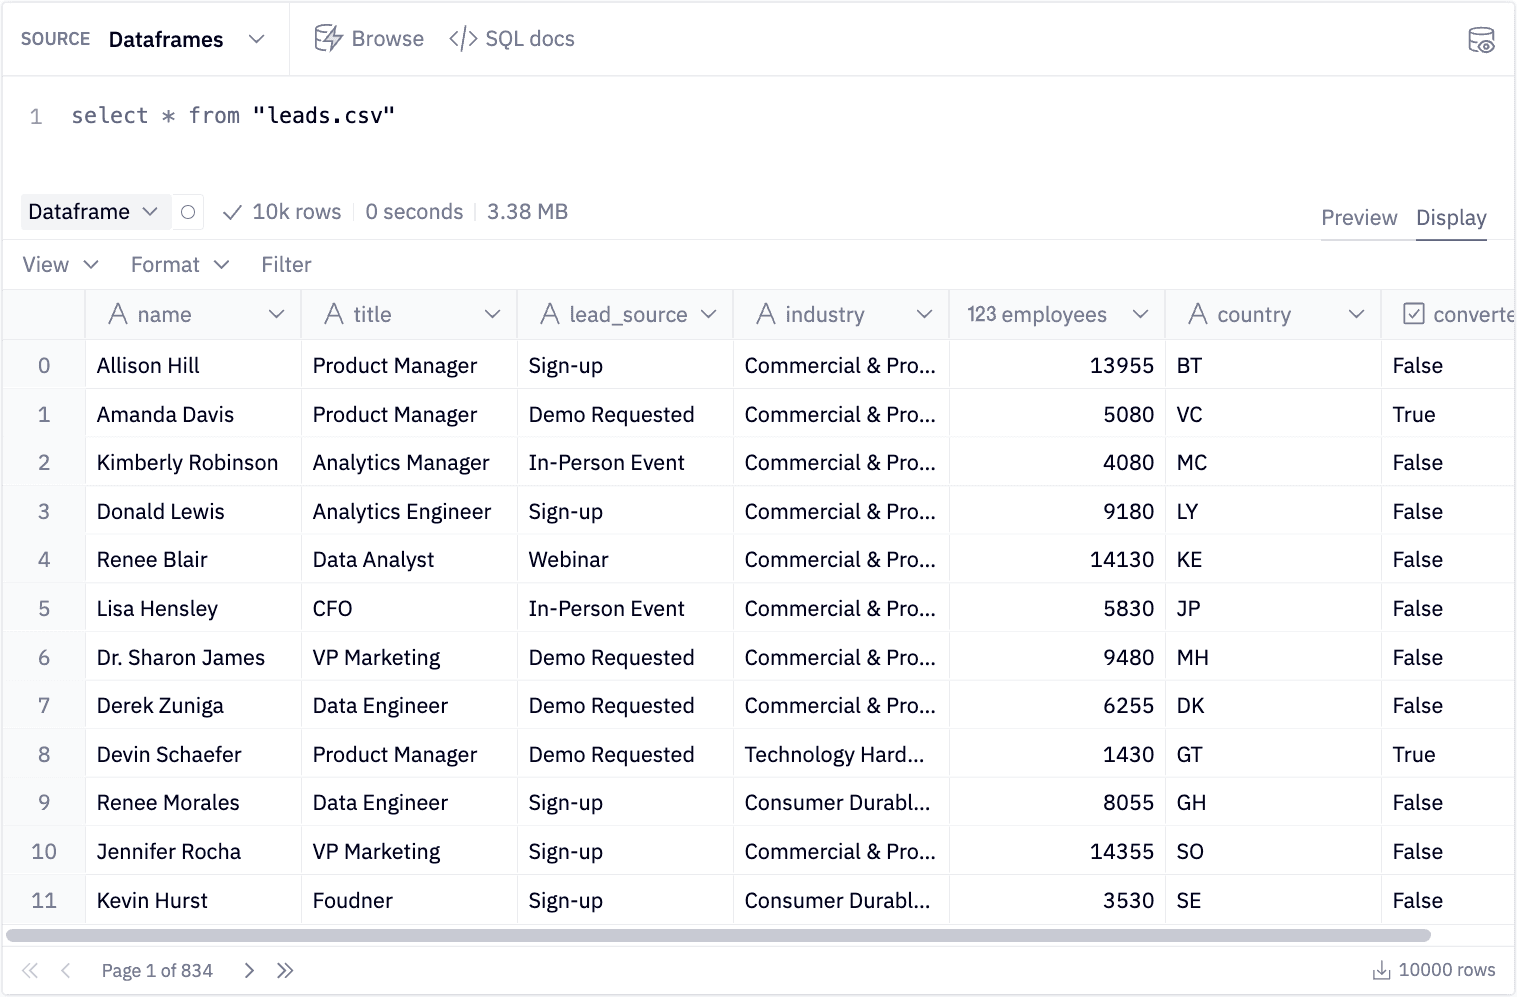The image size is (1517, 997).
Task: Click the status circle beside the Dataframe selector
Action: click(x=188, y=212)
